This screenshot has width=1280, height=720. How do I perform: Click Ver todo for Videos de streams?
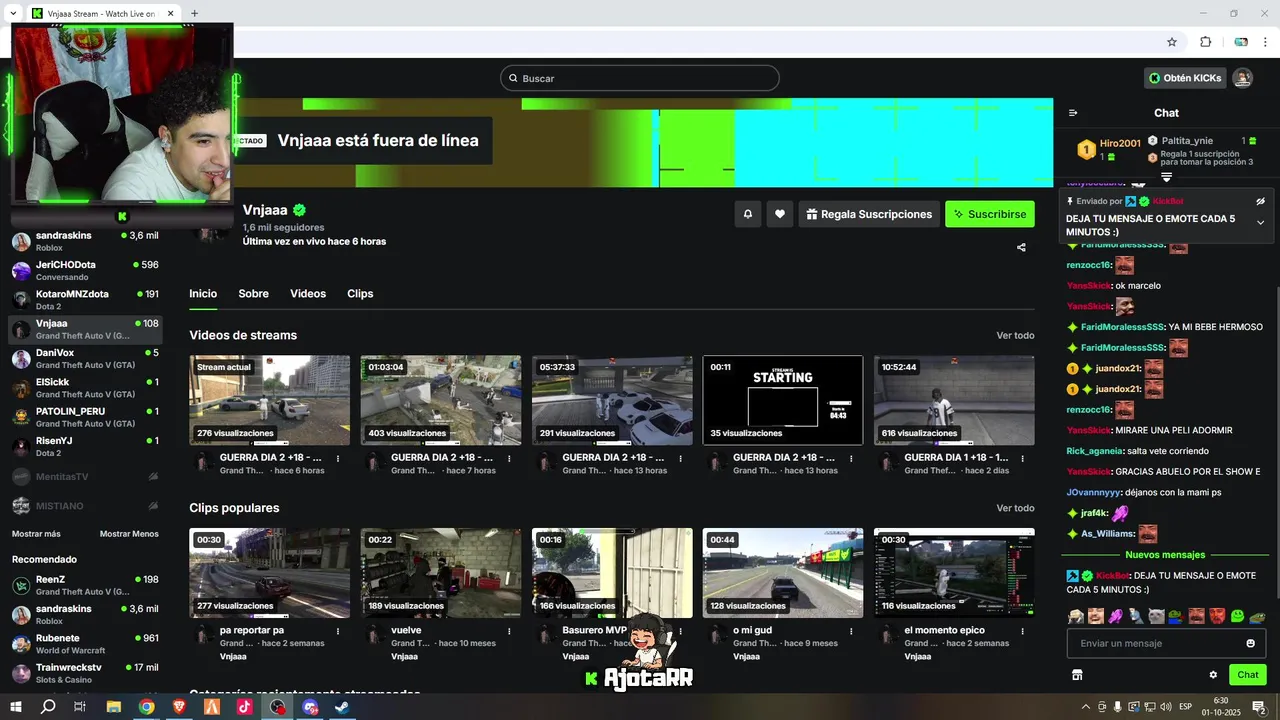pyautogui.click(x=1015, y=336)
